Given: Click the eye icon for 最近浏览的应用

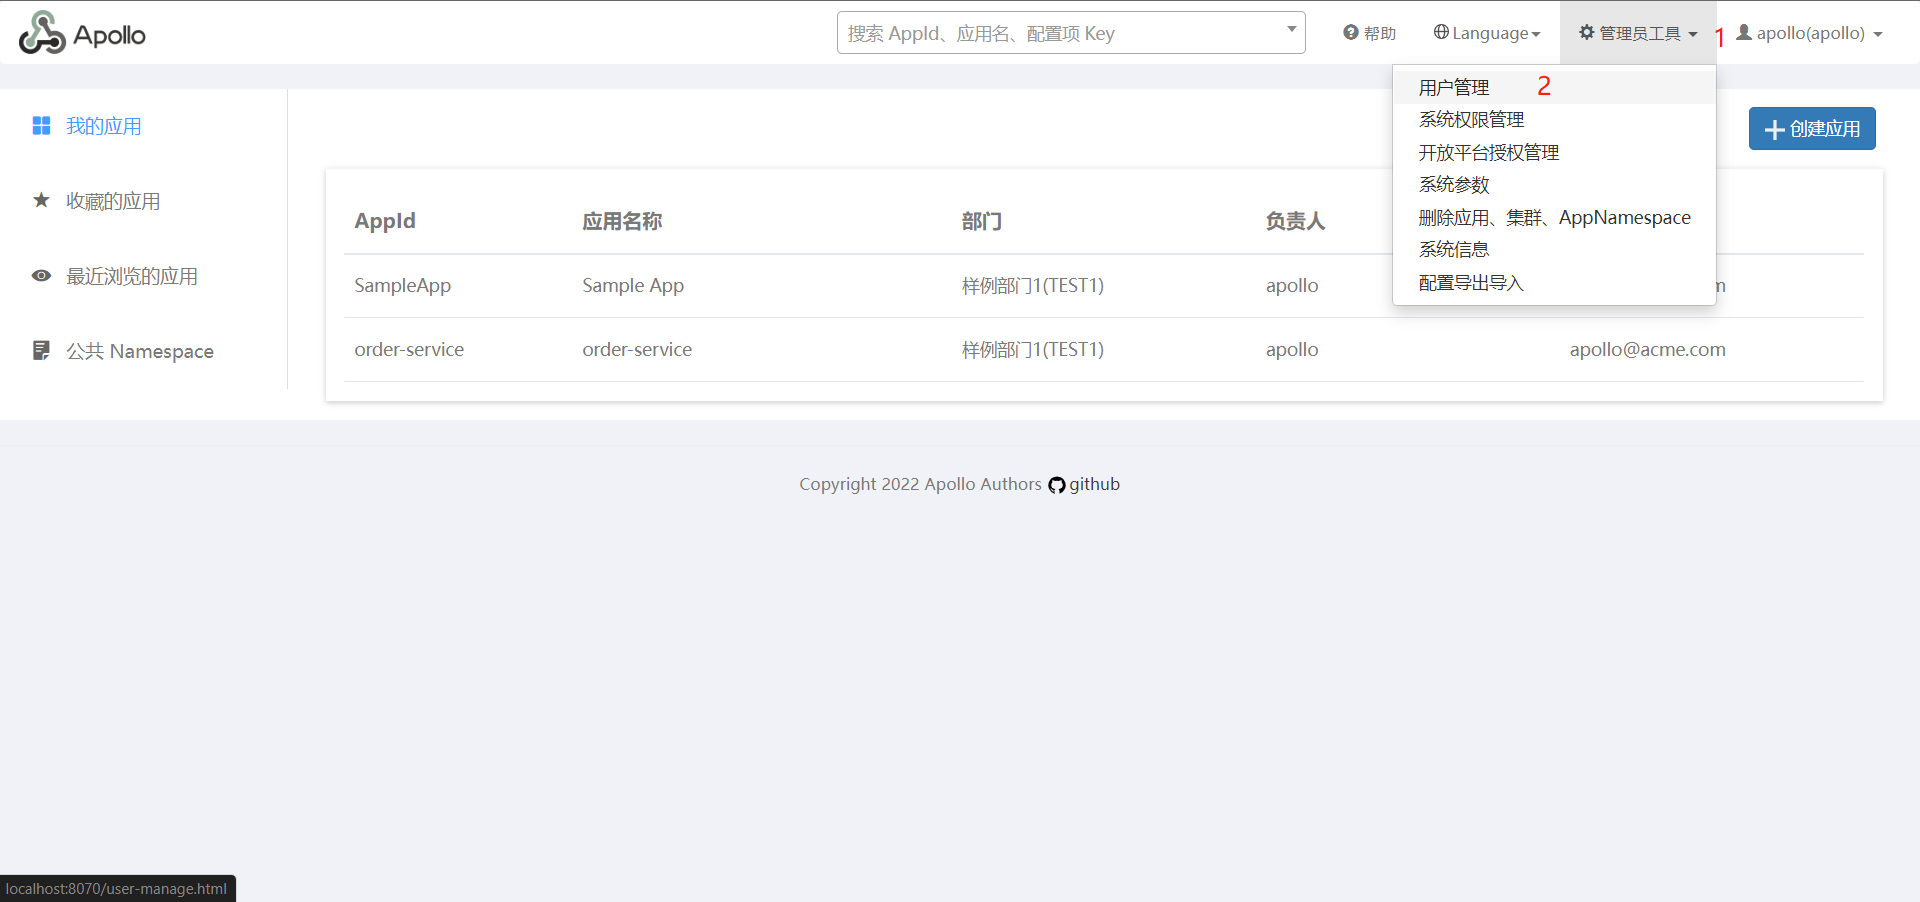Looking at the screenshot, I should pos(41,276).
